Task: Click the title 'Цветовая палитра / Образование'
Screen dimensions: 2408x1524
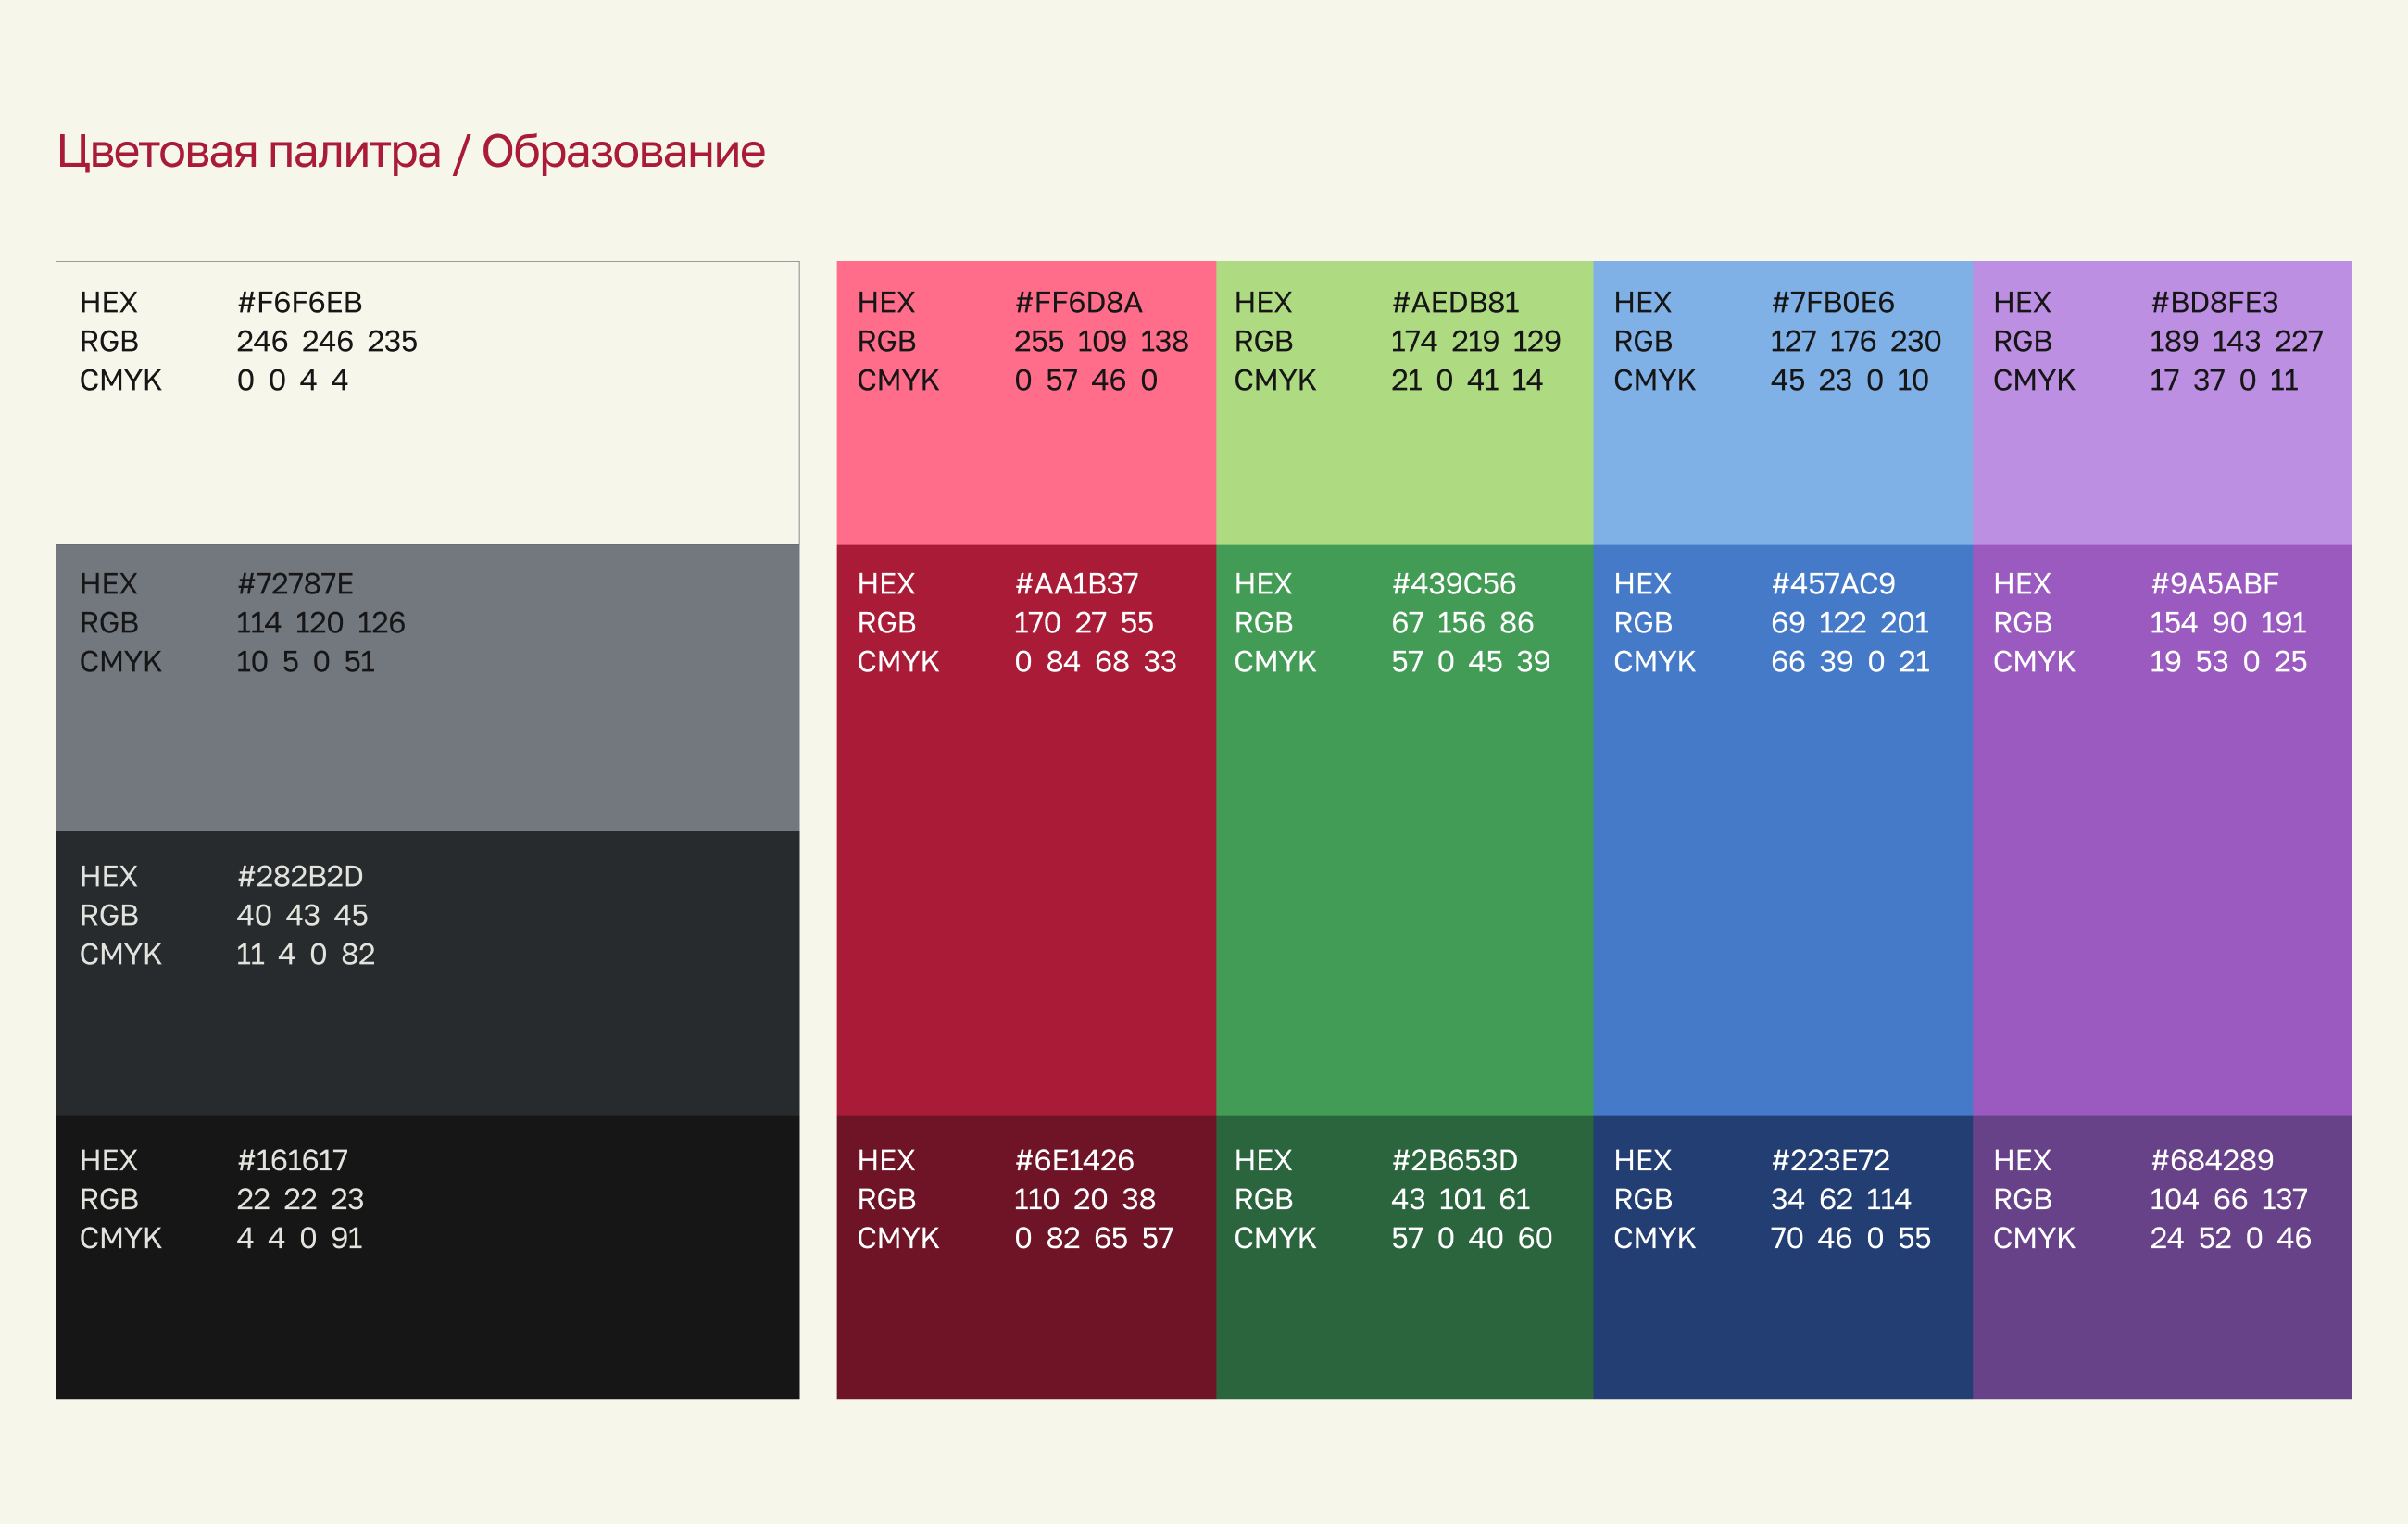Action: 410,152
